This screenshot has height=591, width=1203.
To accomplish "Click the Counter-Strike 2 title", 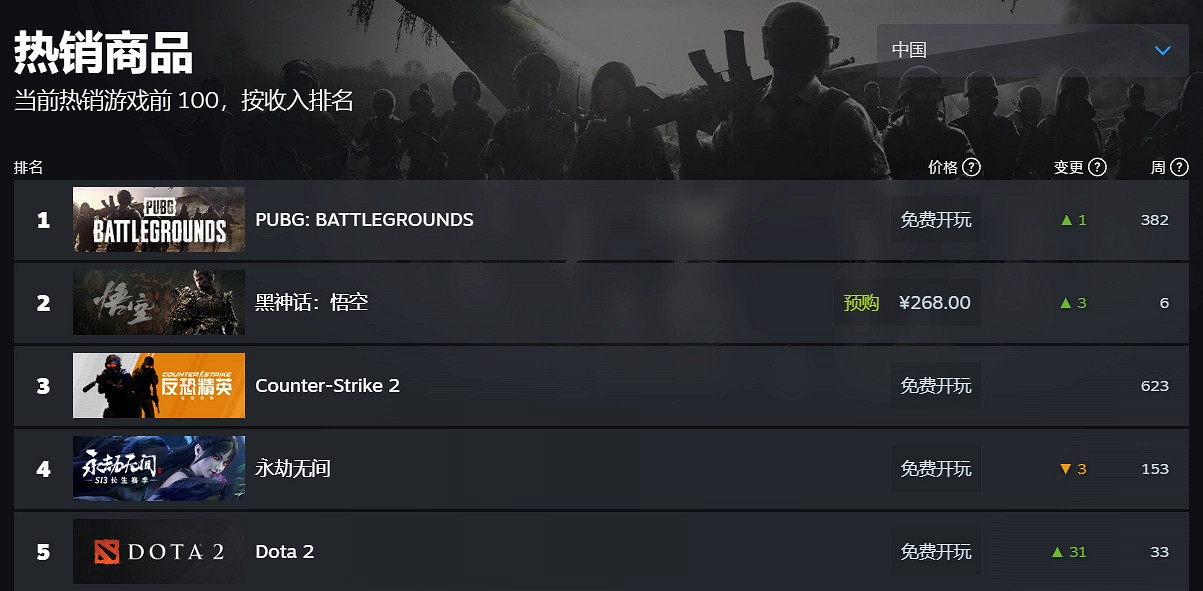I will (x=327, y=385).
